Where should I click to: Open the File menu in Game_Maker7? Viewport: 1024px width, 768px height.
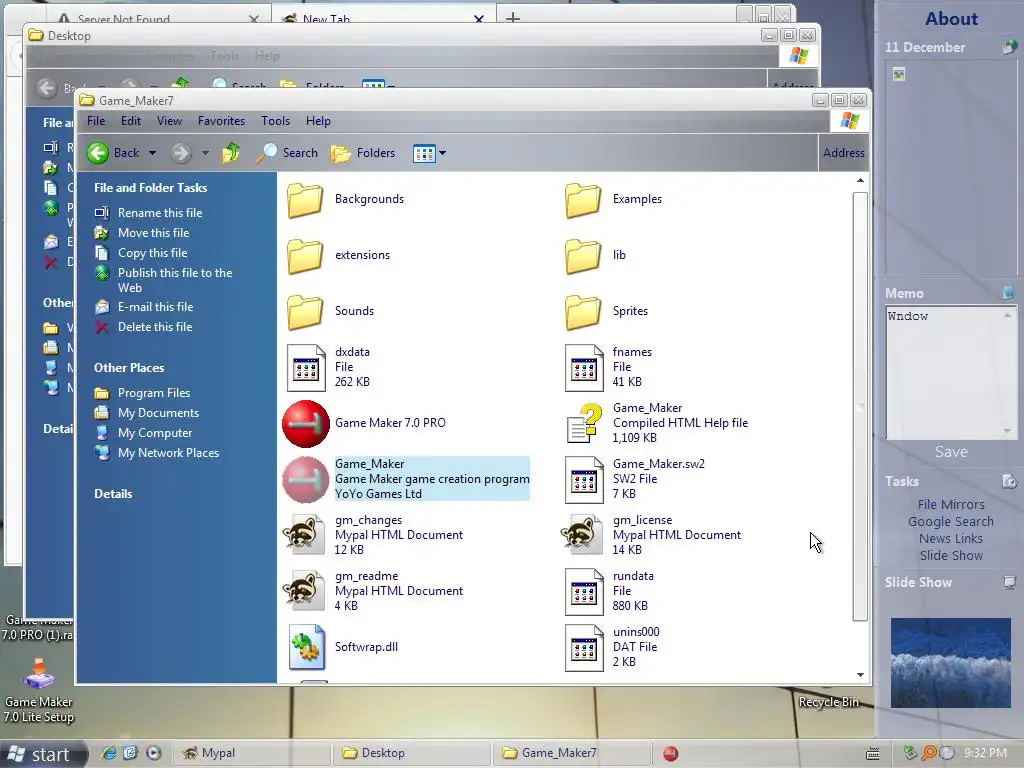click(96, 121)
